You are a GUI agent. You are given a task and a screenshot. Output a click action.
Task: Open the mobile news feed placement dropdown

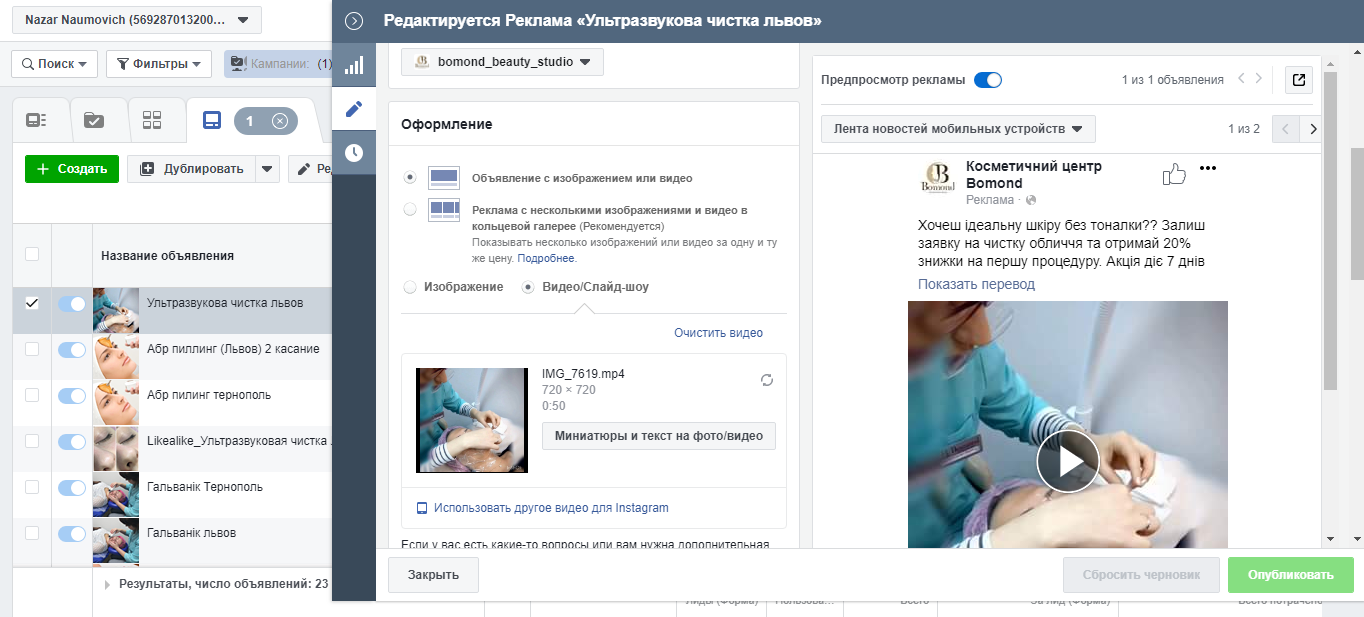[x=958, y=129]
